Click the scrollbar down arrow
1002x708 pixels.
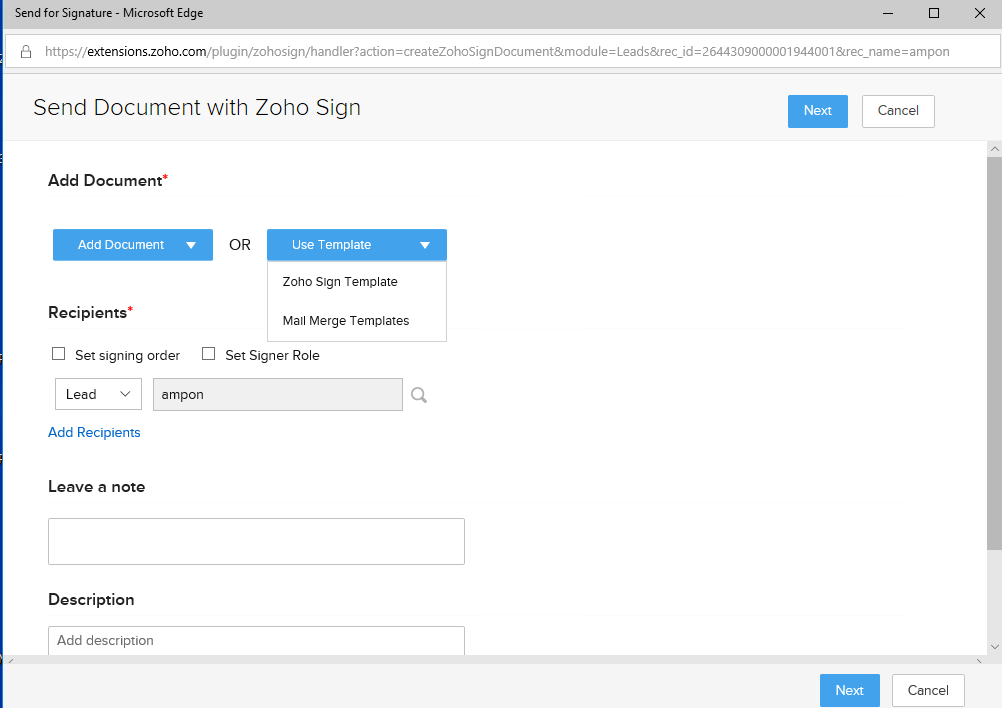tap(994, 647)
